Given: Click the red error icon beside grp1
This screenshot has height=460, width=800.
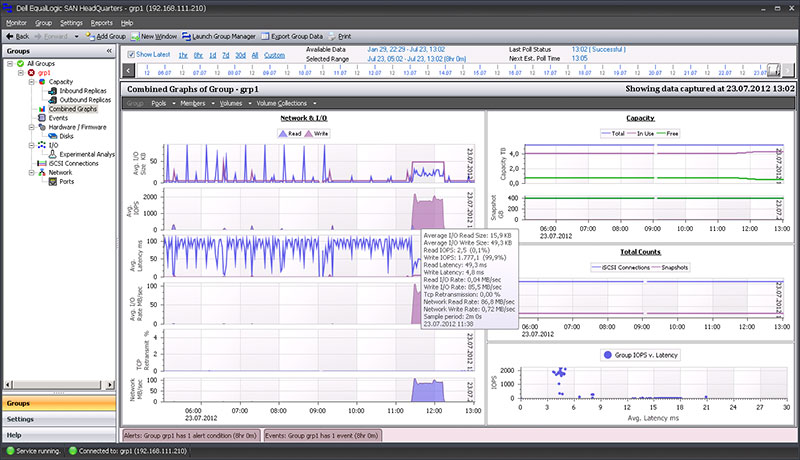Looking at the screenshot, I should (31, 72).
